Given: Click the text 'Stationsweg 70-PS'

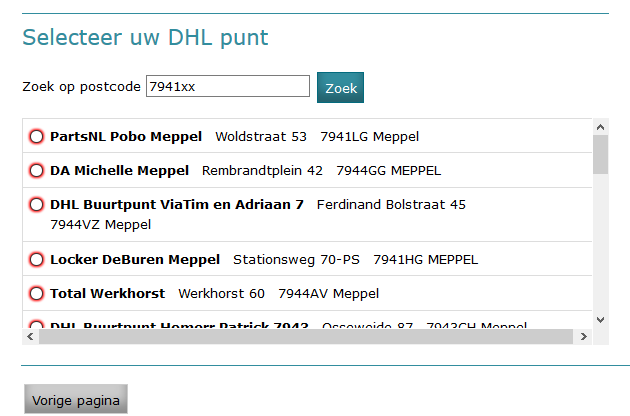Looking at the screenshot, I should click(296, 260).
